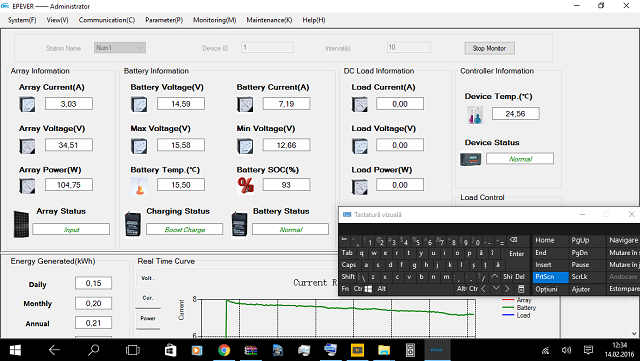This screenshot has width=640, height=361.
Task: Click the Array Voltage meter icon
Action: tap(27, 146)
